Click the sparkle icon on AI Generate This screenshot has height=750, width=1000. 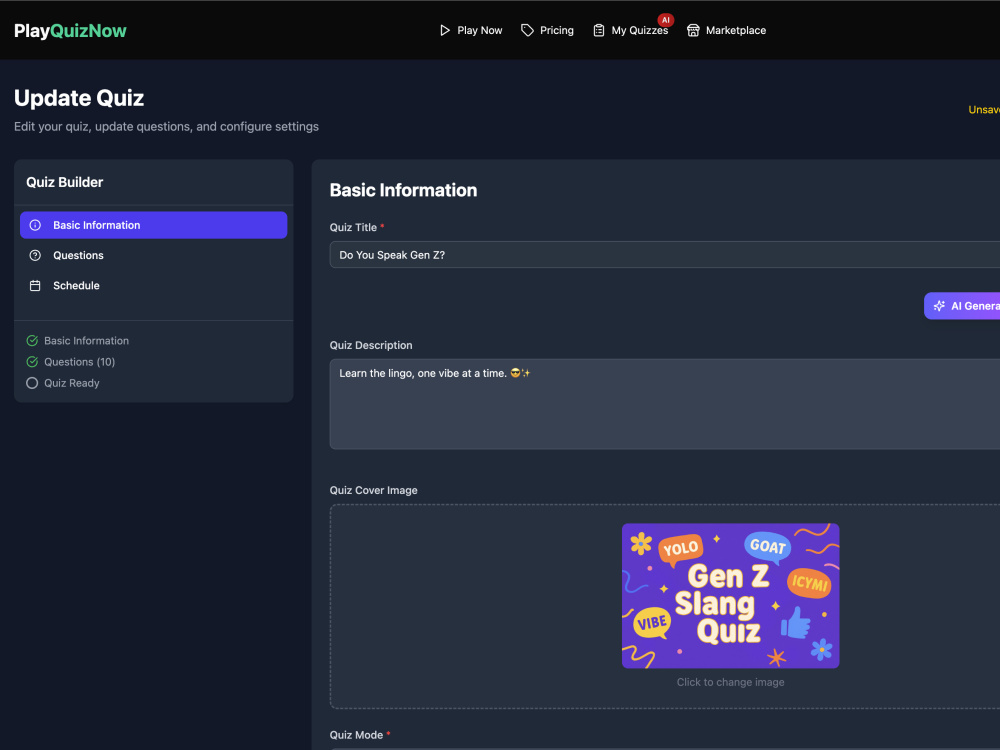click(x=939, y=306)
